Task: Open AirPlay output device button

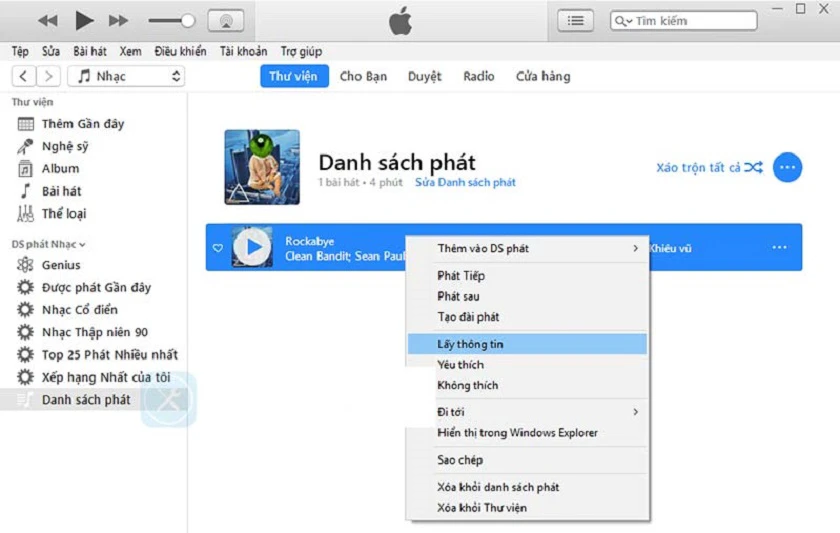Action: point(226,21)
